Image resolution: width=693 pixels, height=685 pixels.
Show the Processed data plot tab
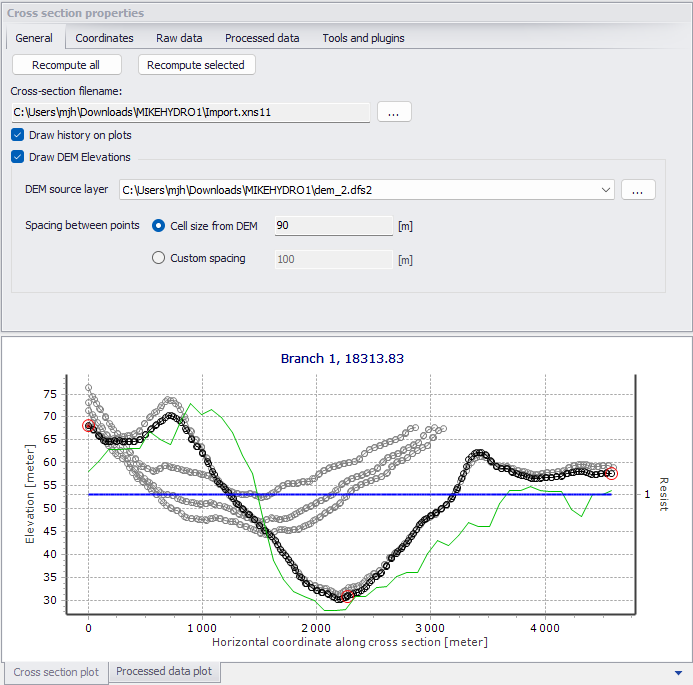point(164,671)
